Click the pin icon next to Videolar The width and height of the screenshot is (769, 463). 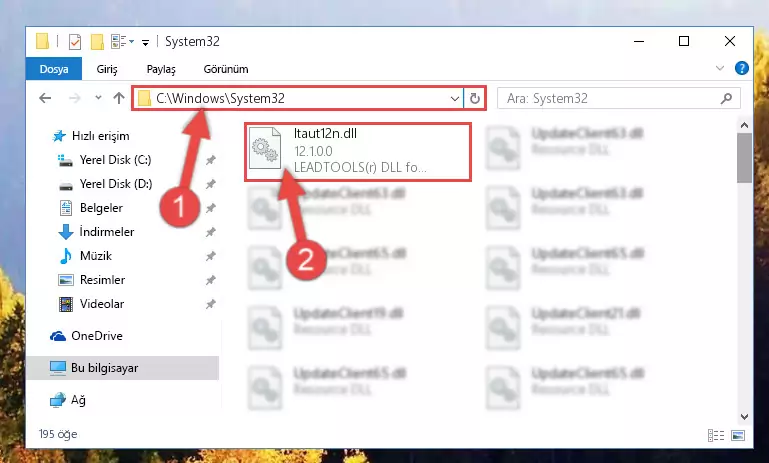210,305
